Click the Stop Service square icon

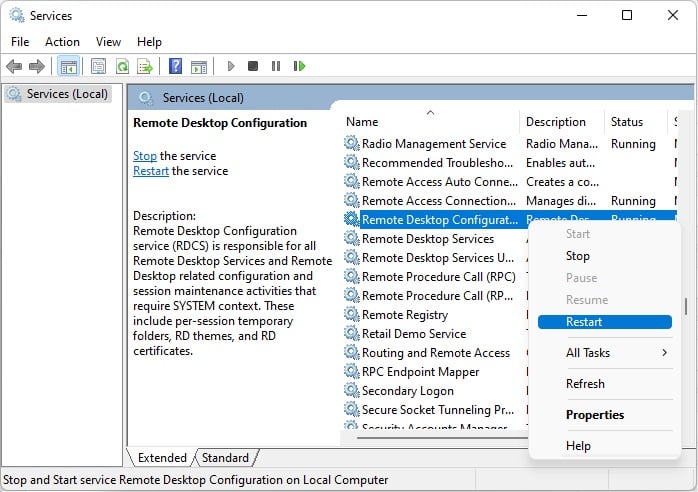pyautogui.click(x=253, y=66)
